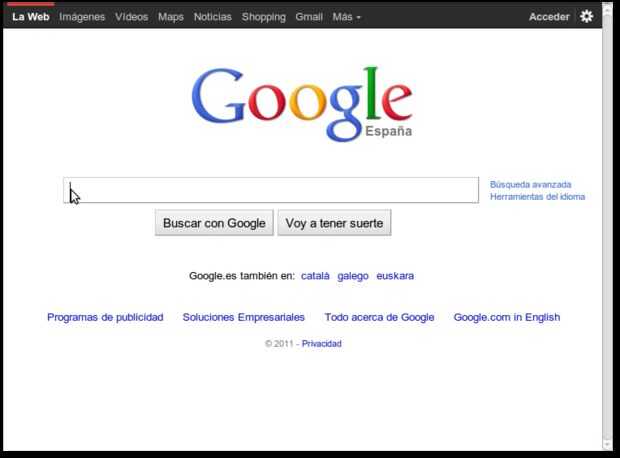
Task: Click the Voy a tener suerte button
Action: [x=335, y=223]
